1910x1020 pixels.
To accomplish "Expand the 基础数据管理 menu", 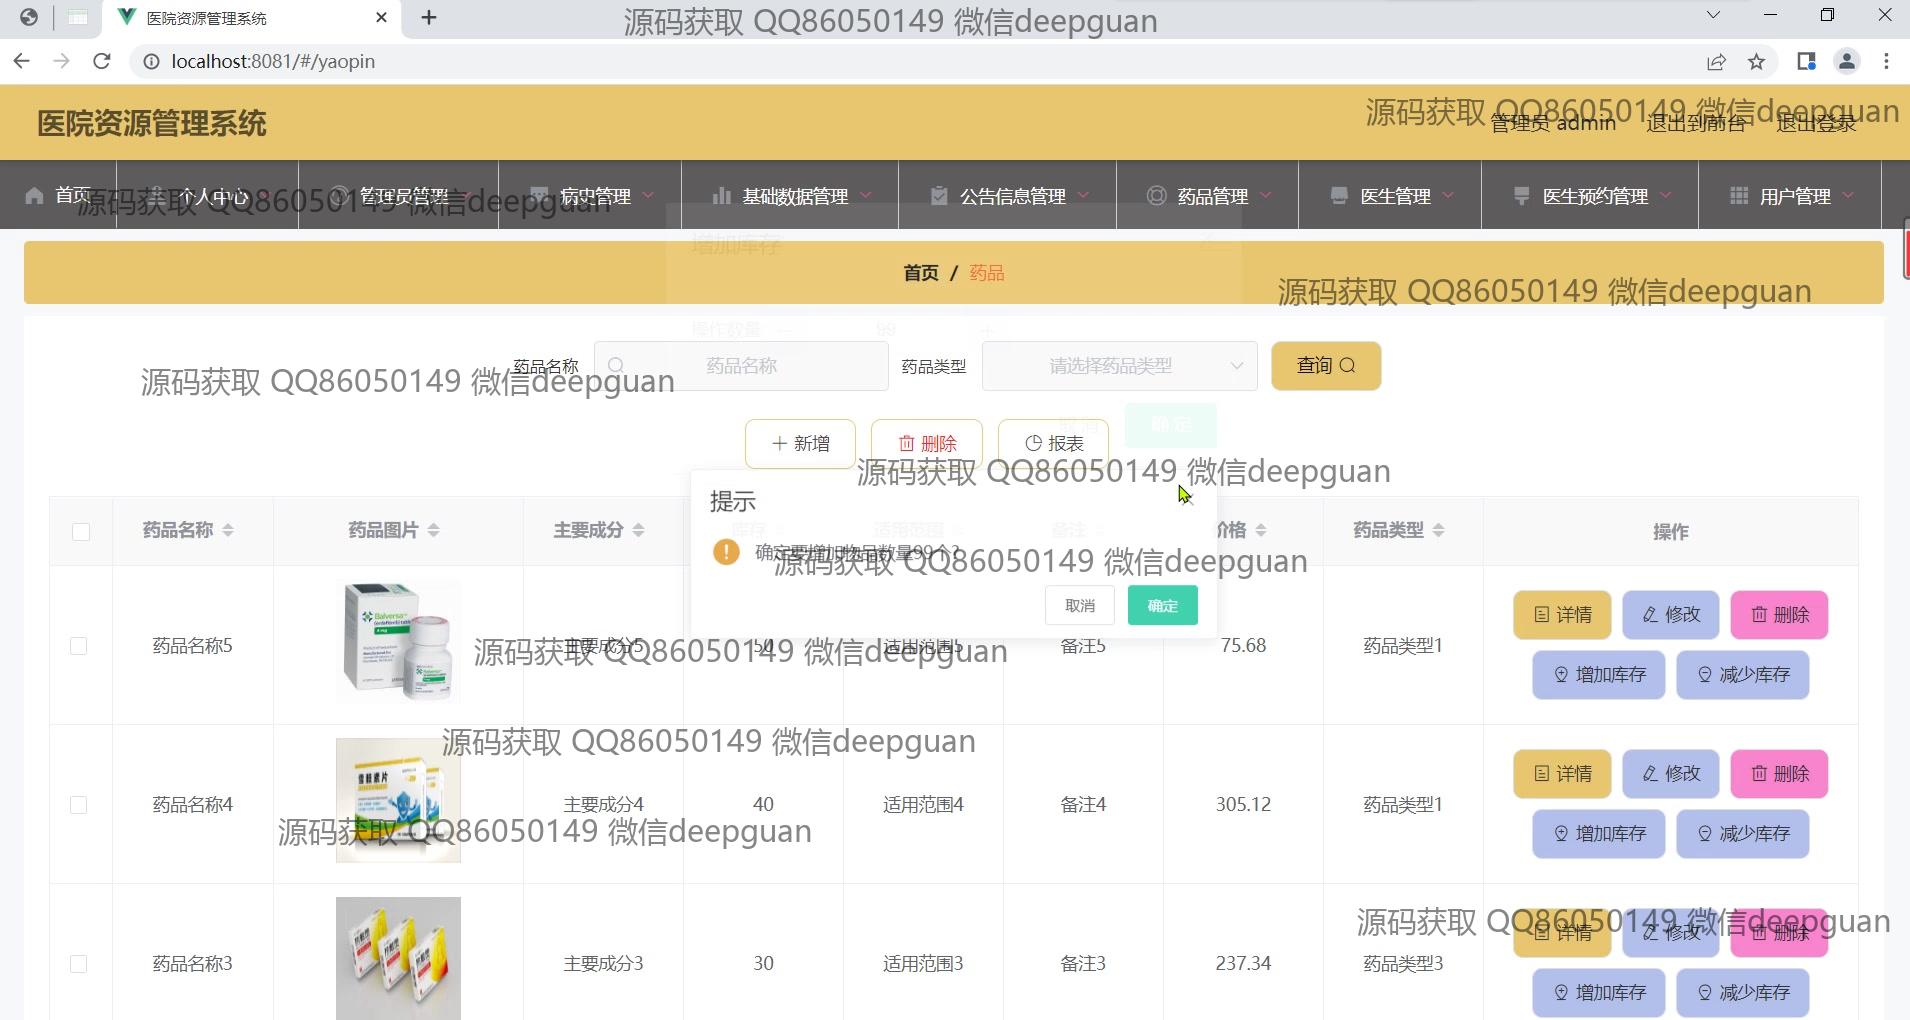I will click(791, 196).
